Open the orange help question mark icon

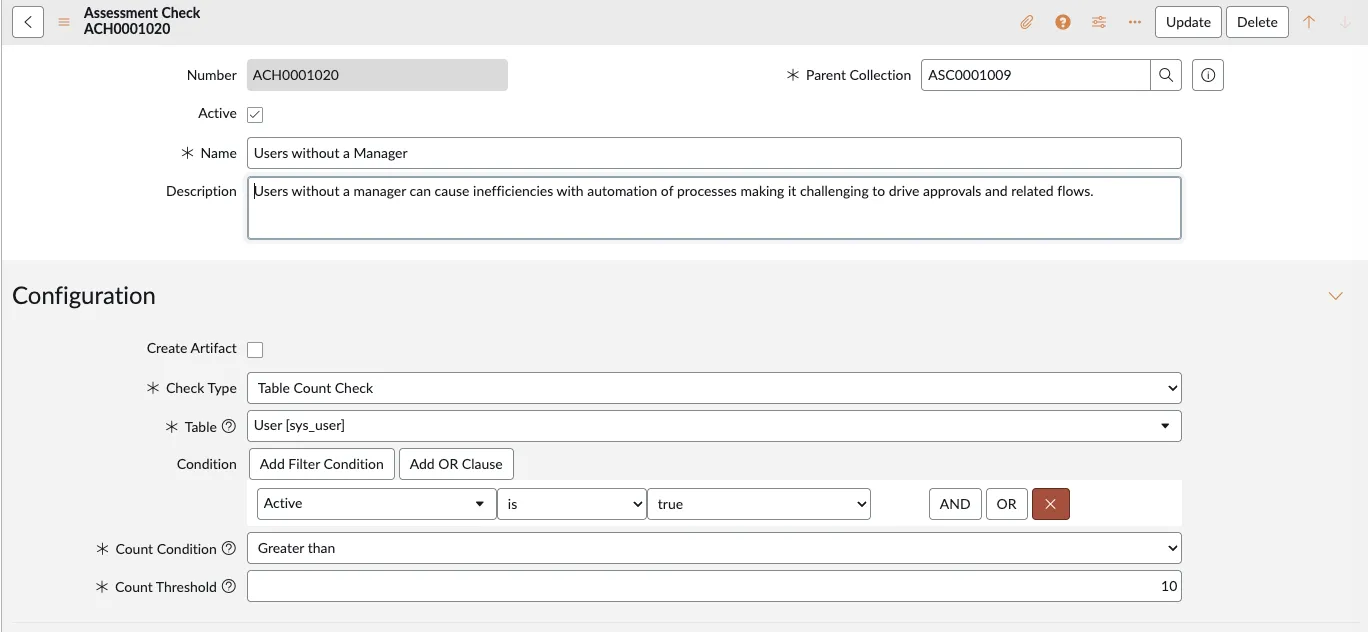click(x=1063, y=22)
